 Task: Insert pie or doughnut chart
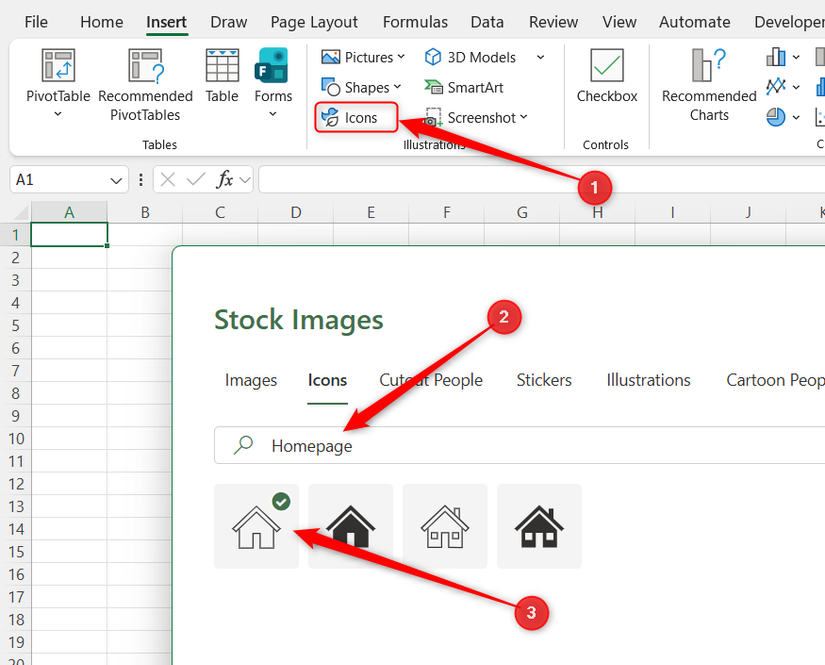click(776, 117)
